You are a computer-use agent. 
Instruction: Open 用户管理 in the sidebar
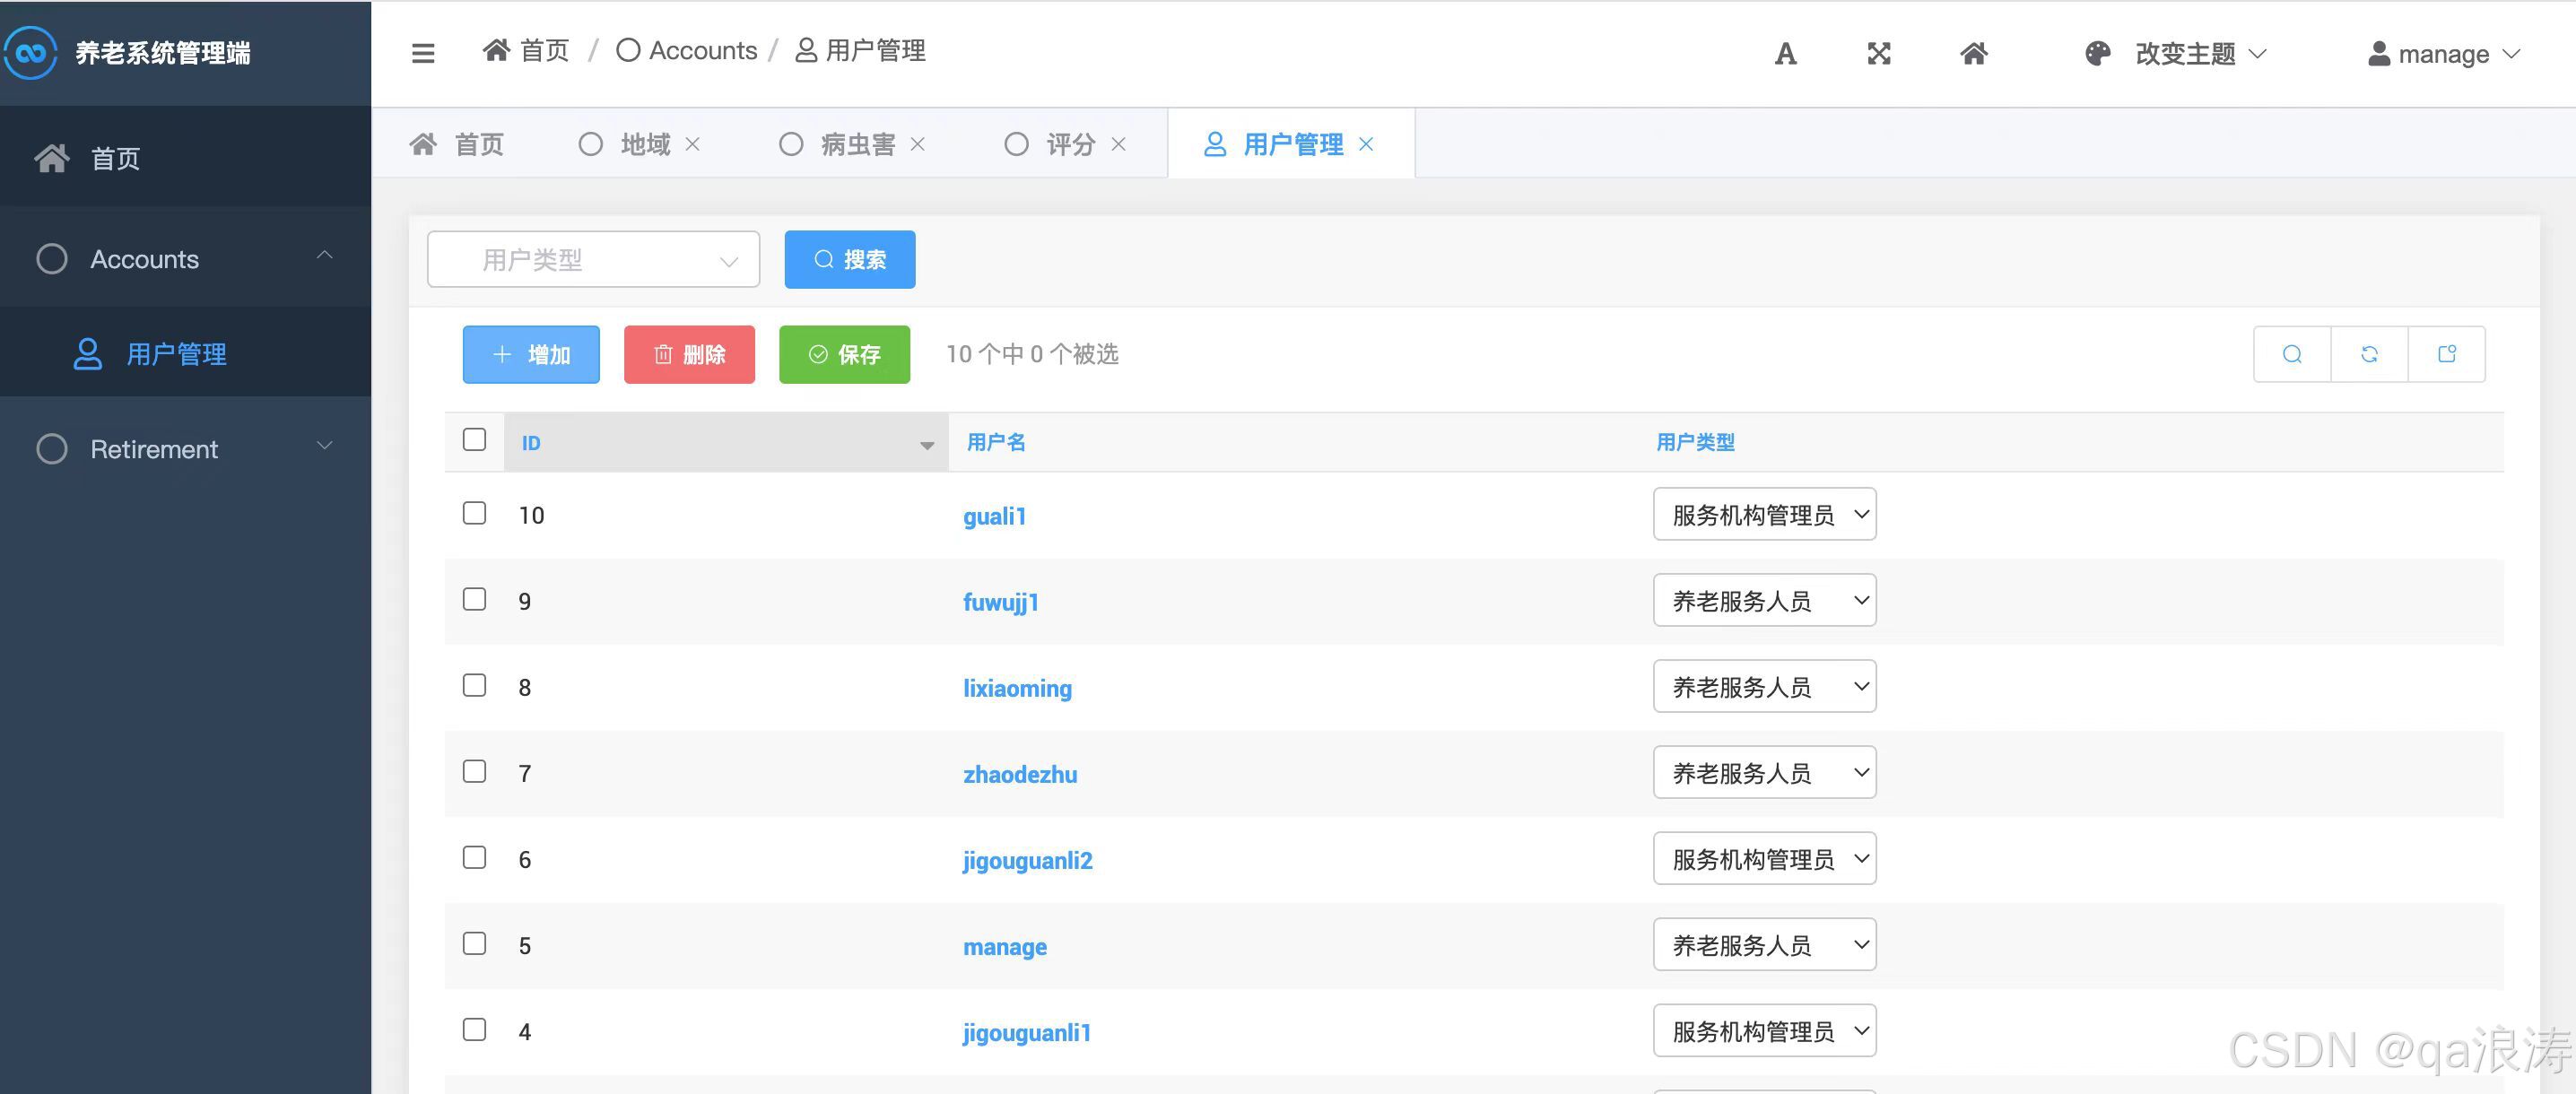tap(176, 354)
